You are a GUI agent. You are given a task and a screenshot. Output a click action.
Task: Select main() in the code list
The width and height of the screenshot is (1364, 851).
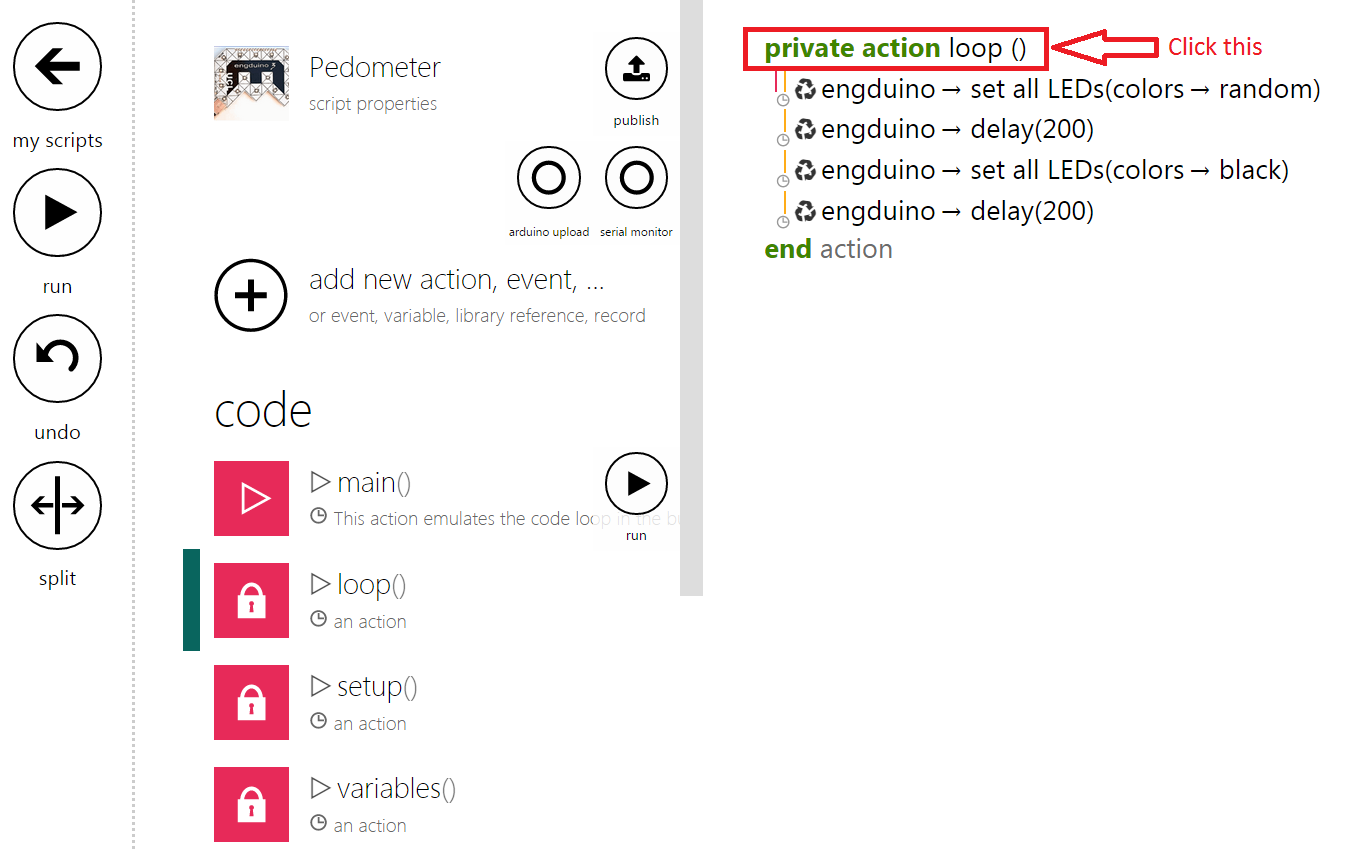click(446, 498)
